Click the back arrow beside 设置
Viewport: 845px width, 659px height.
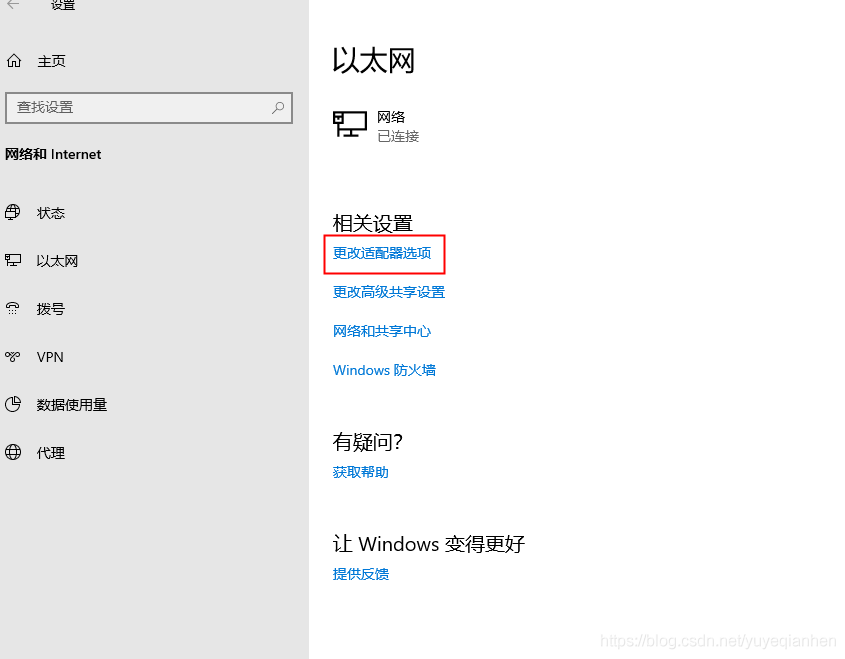[x=14, y=5]
